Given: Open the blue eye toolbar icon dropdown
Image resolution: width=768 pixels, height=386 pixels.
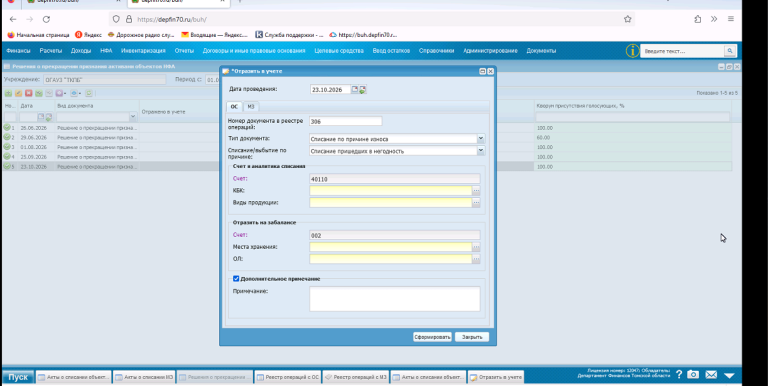Looking at the screenshot, I should click(75, 93).
